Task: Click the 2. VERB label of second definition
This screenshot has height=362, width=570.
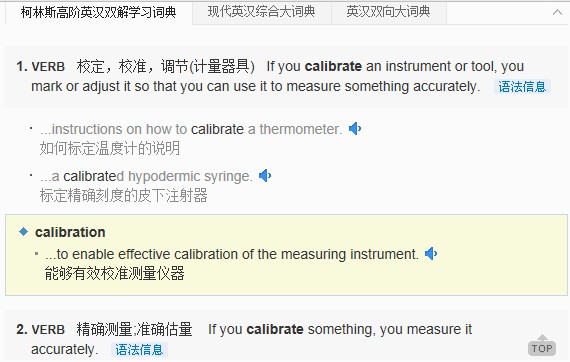Action: pyautogui.click(x=40, y=330)
